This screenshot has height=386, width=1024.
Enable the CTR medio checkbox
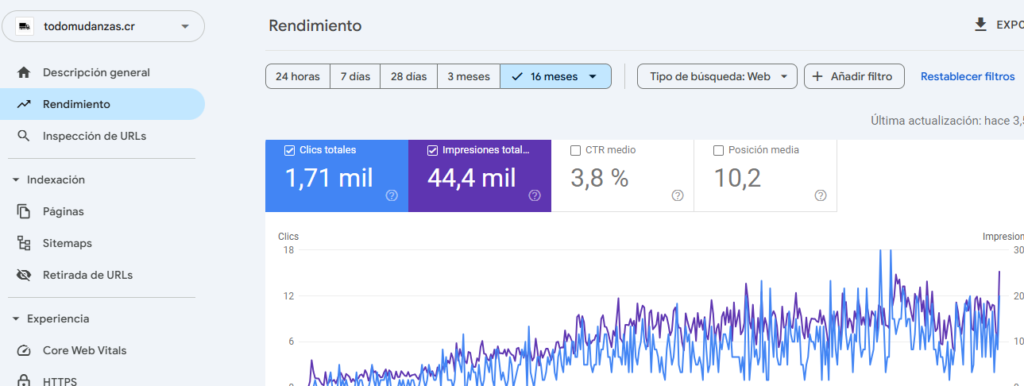tap(575, 150)
